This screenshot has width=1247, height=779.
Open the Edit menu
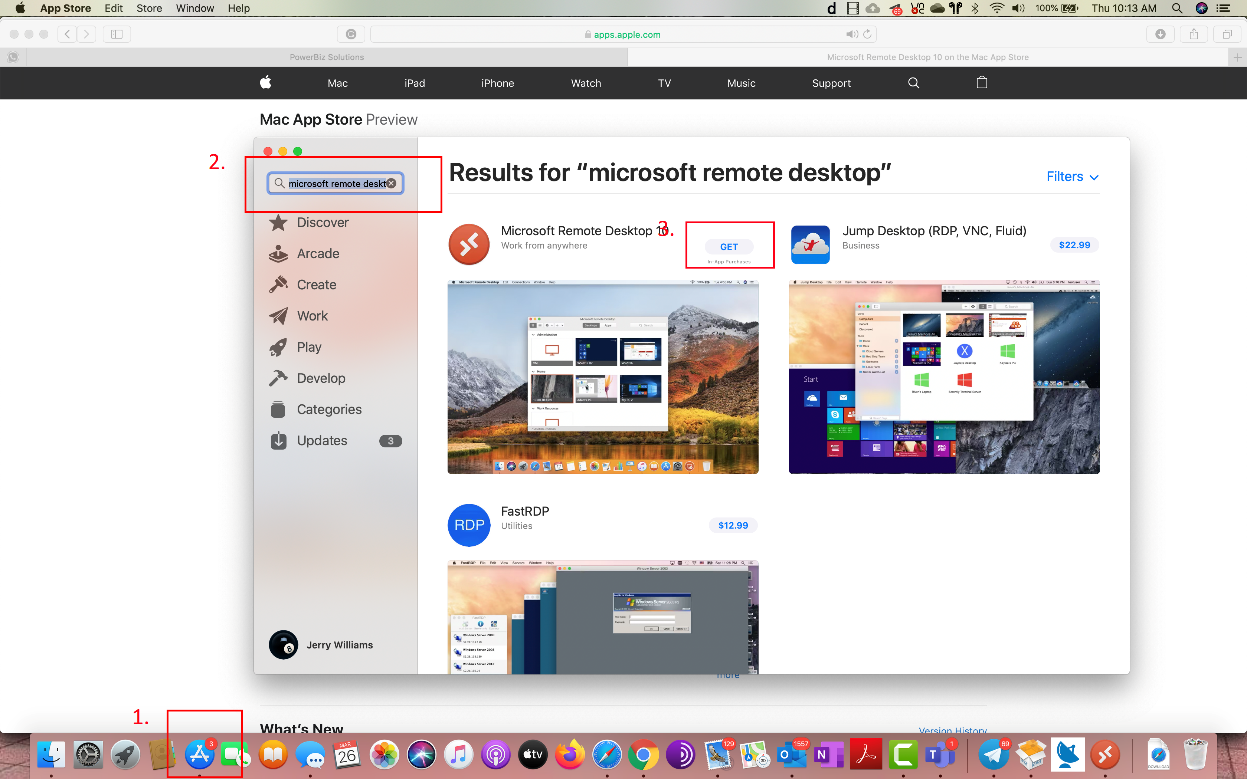click(x=114, y=8)
